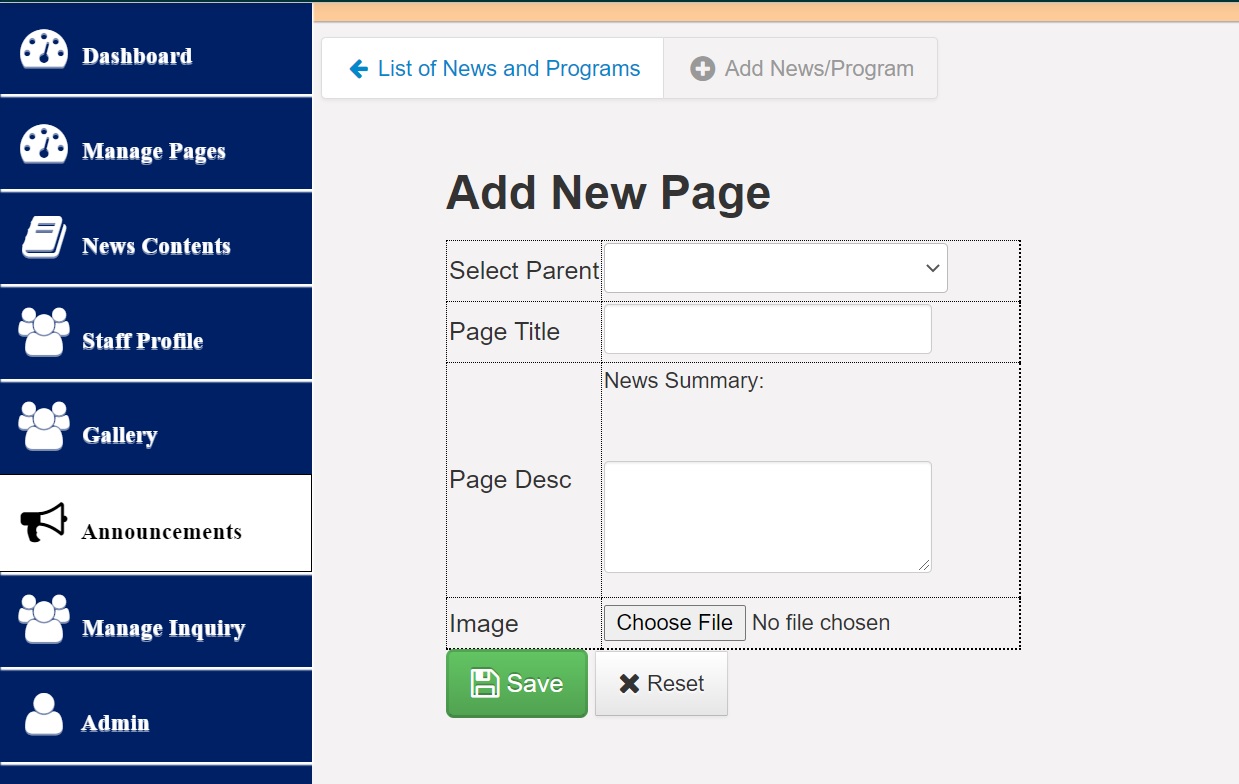Select the Dashboard gauge icon
Image resolution: width=1239 pixels, height=784 pixels.
pos(42,49)
